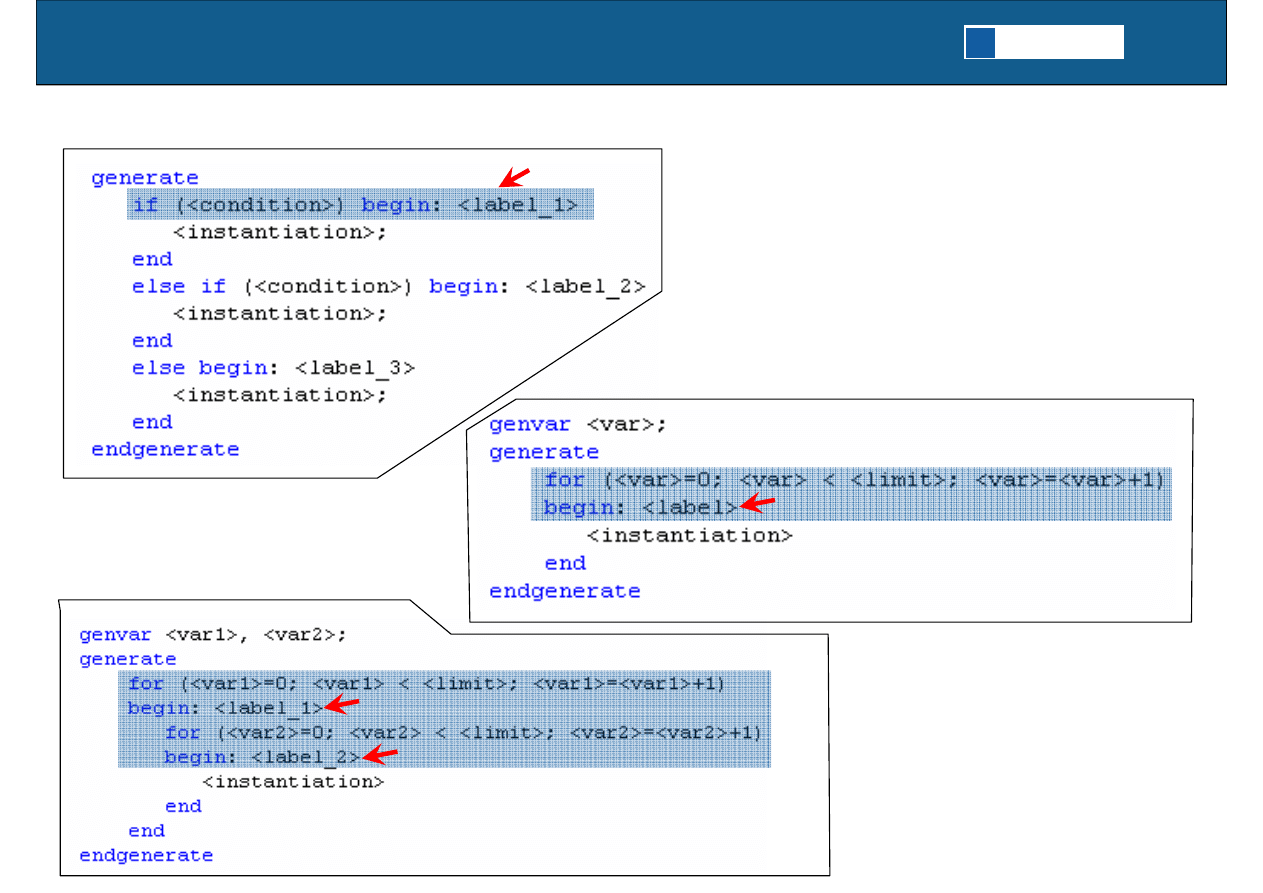1263x893 pixels.
Task: Click 'generate' keyword atop if-else block
Action: 145,178
